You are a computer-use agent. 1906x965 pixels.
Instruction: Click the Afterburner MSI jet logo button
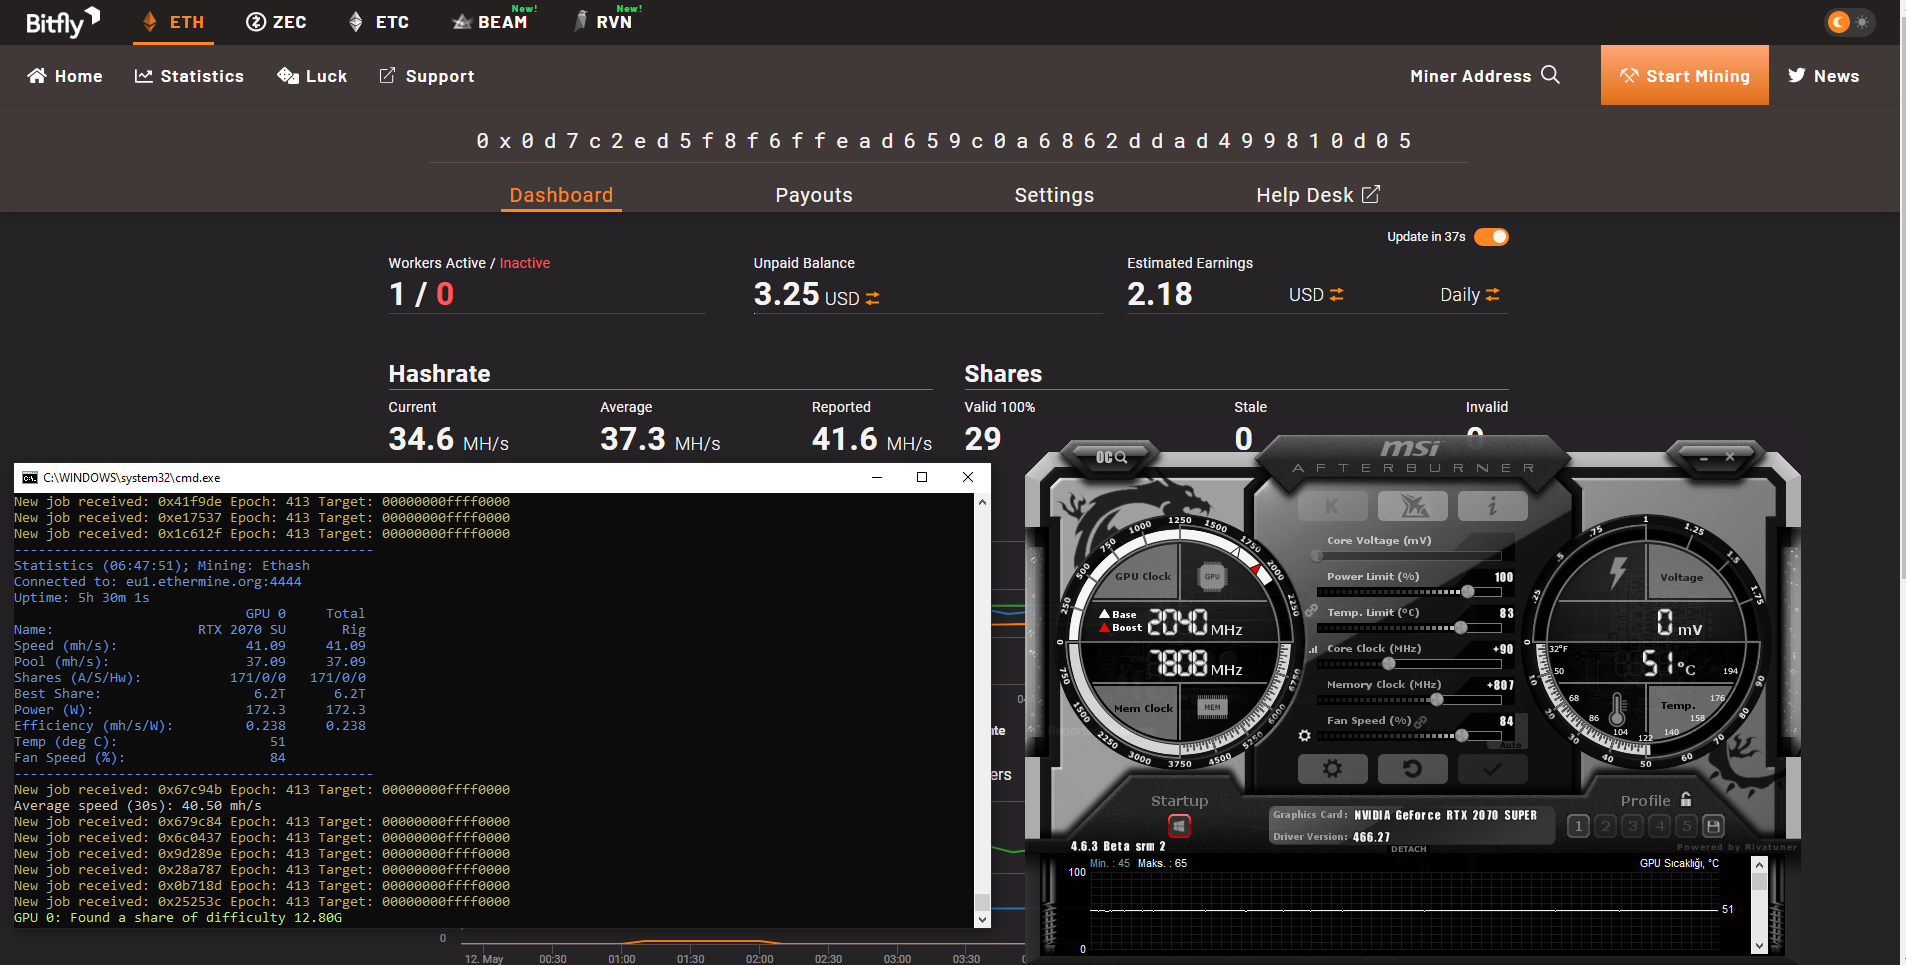click(x=1413, y=506)
